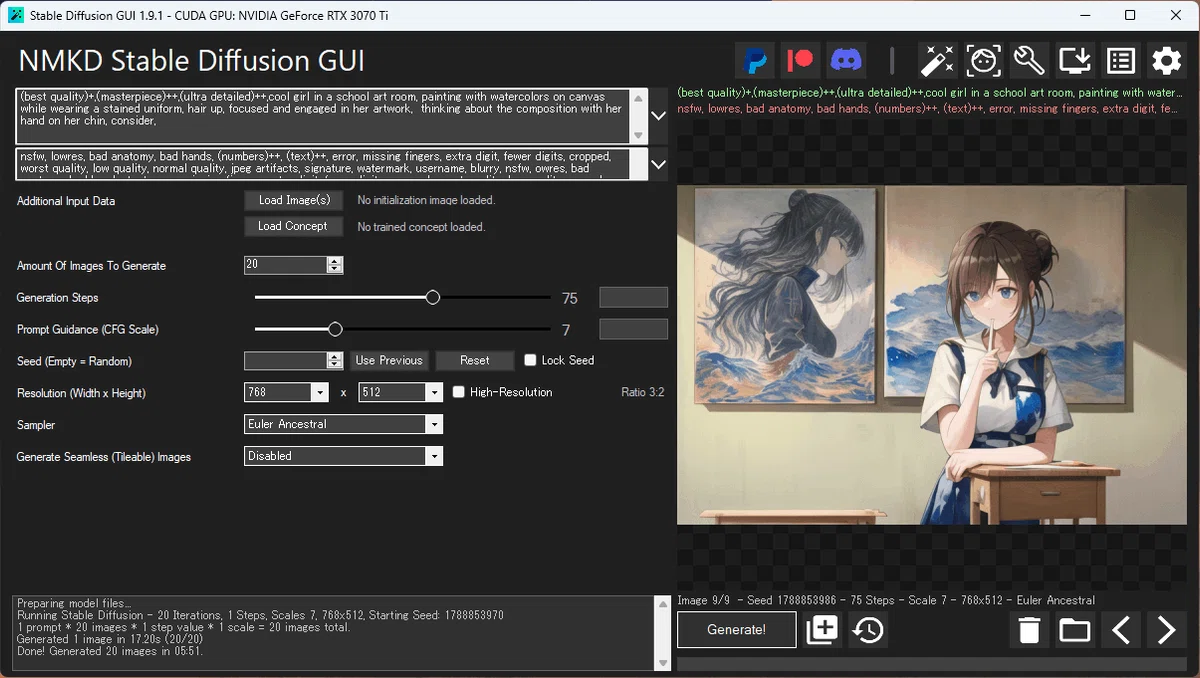Open the Discord server icon
This screenshot has height=678, width=1200.
click(846, 60)
